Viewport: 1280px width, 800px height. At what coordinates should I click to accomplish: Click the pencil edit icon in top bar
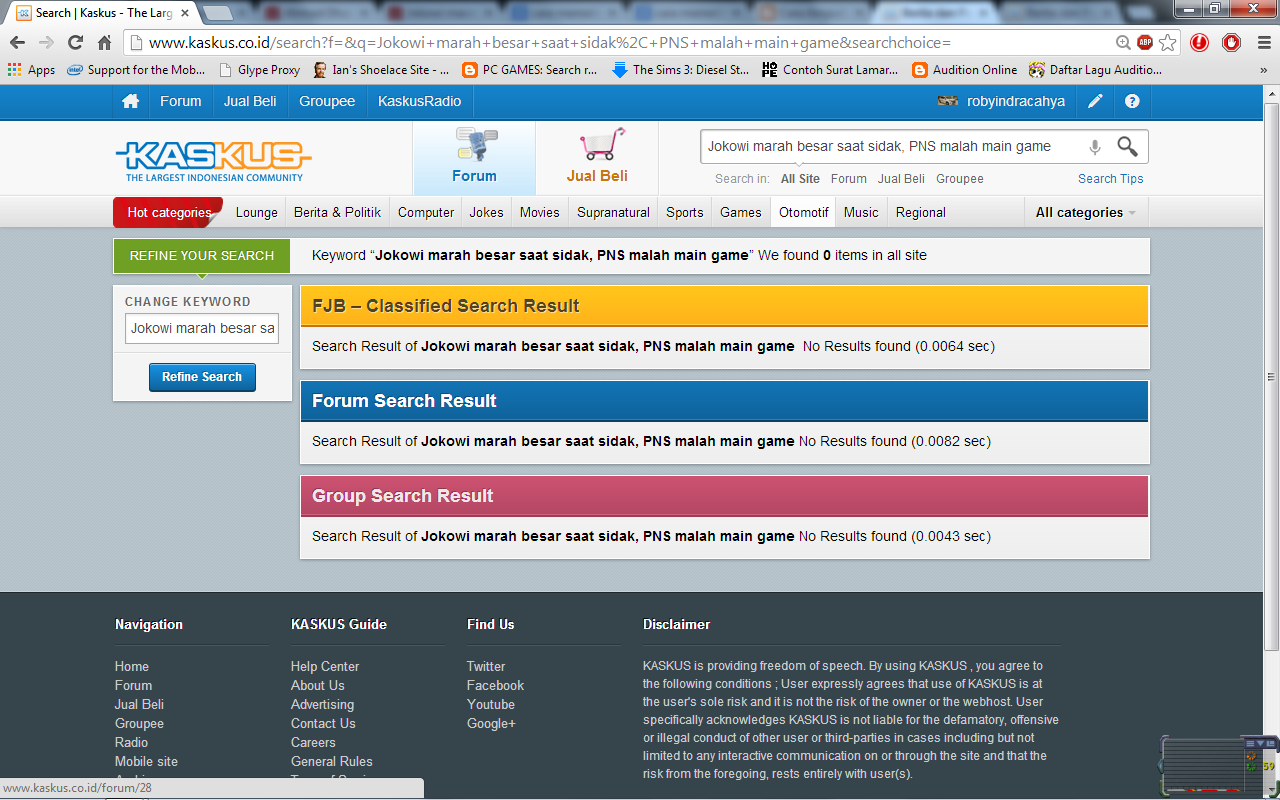click(1096, 101)
